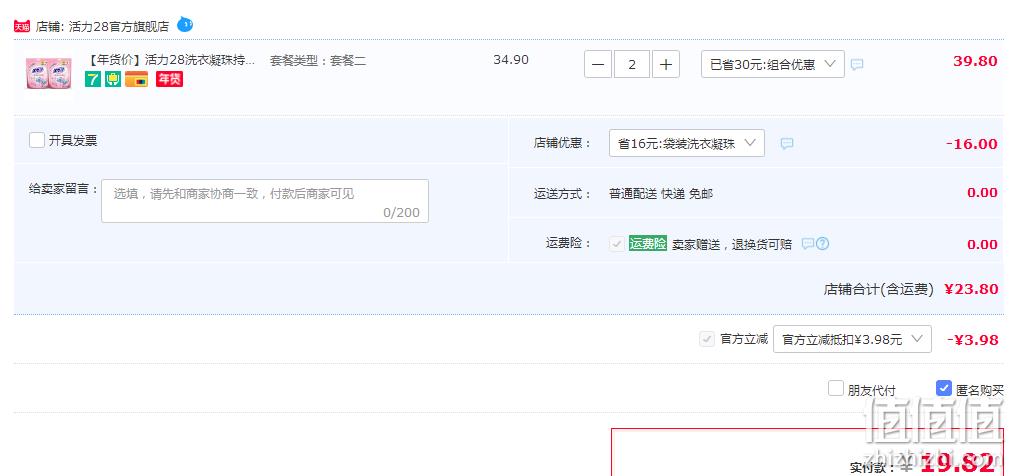
Task: Click the product thumbnail image
Action: pos(48,72)
